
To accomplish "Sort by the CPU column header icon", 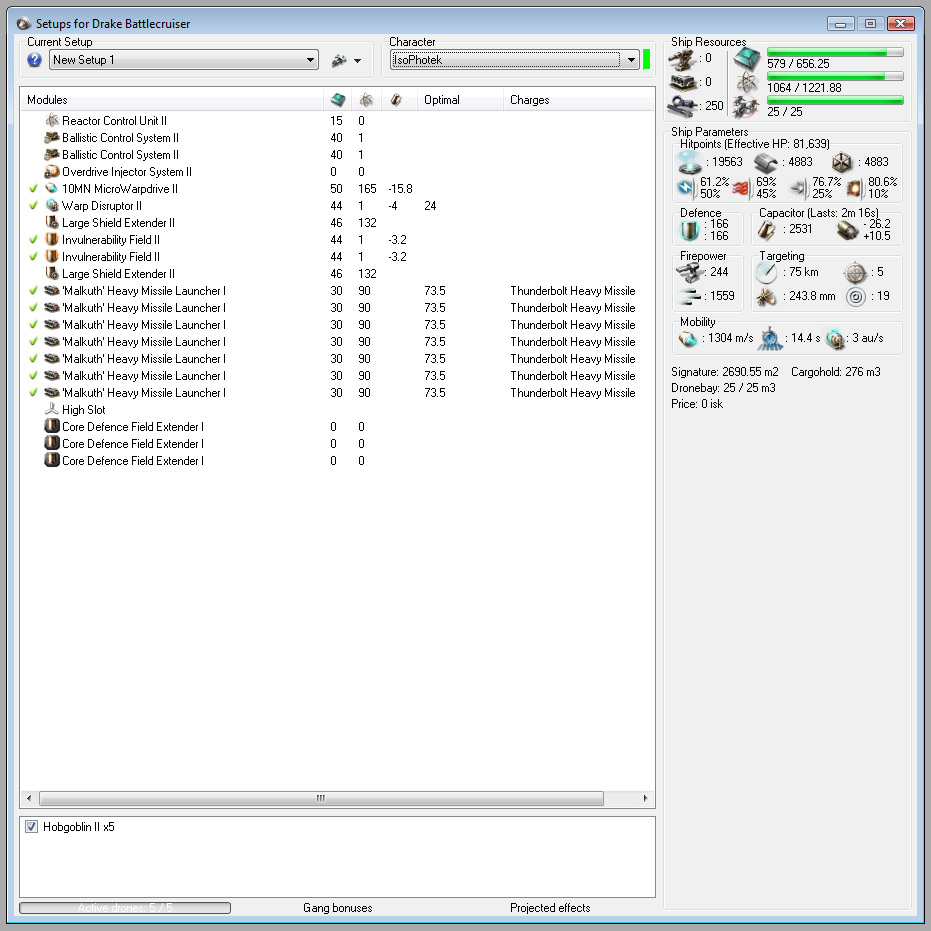I will coord(338,100).
